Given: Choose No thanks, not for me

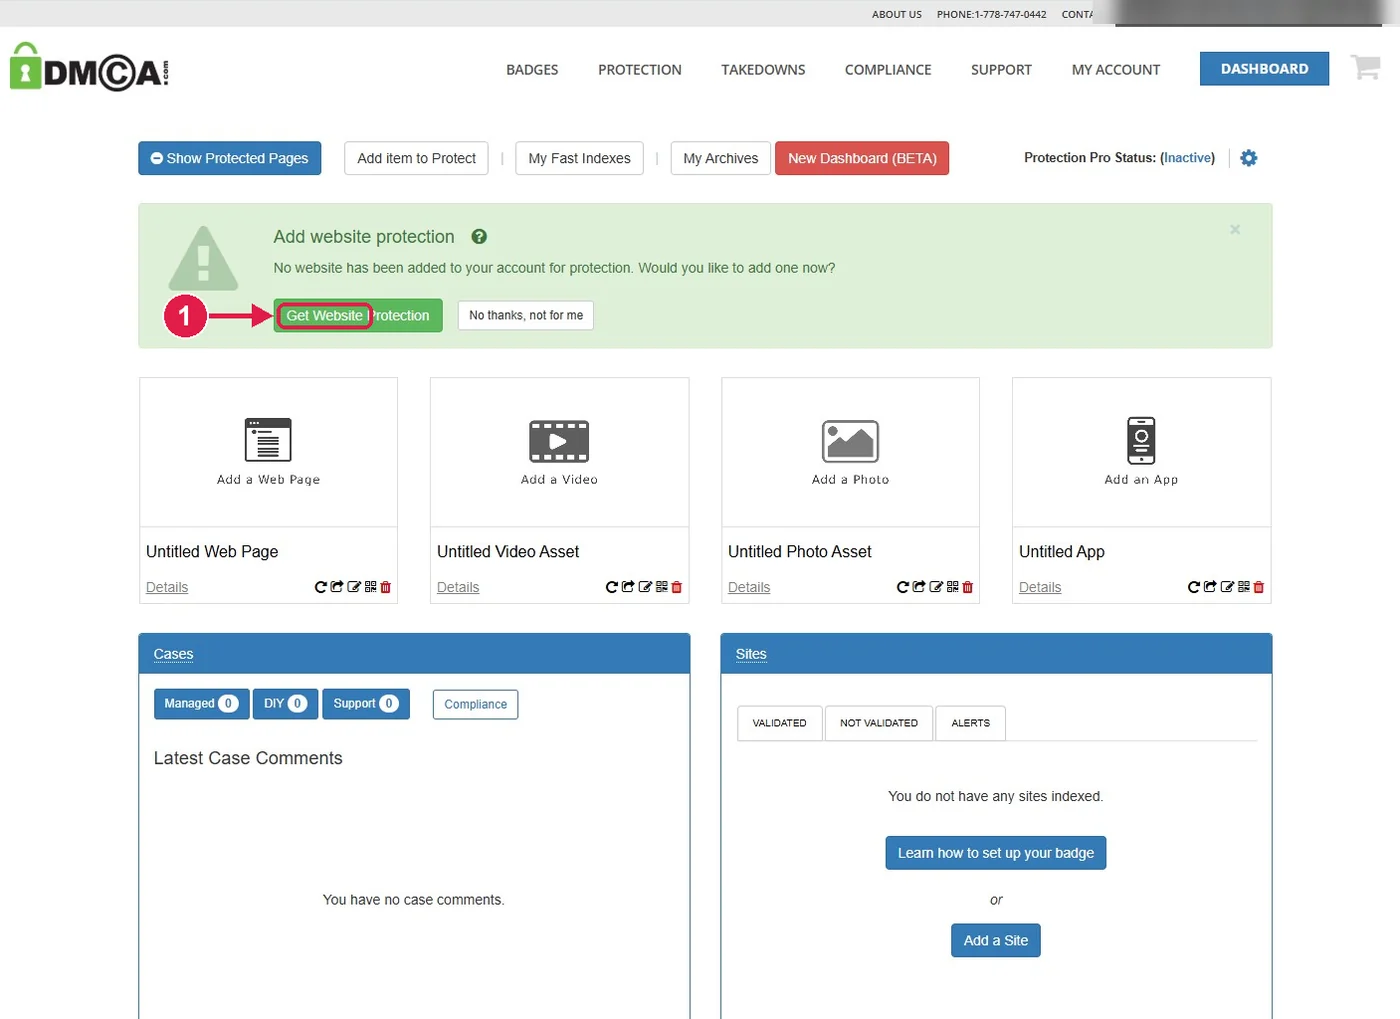Looking at the screenshot, I should (526, 316).
